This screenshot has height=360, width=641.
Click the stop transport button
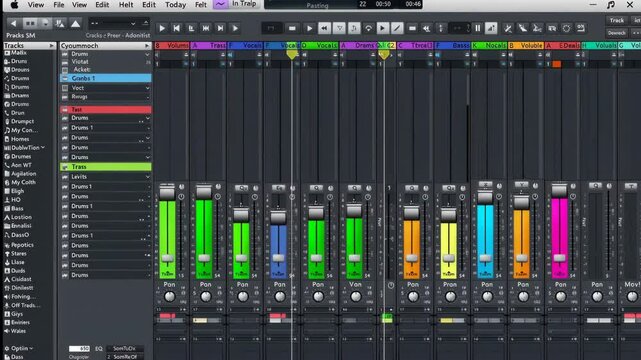pos(292,28)
